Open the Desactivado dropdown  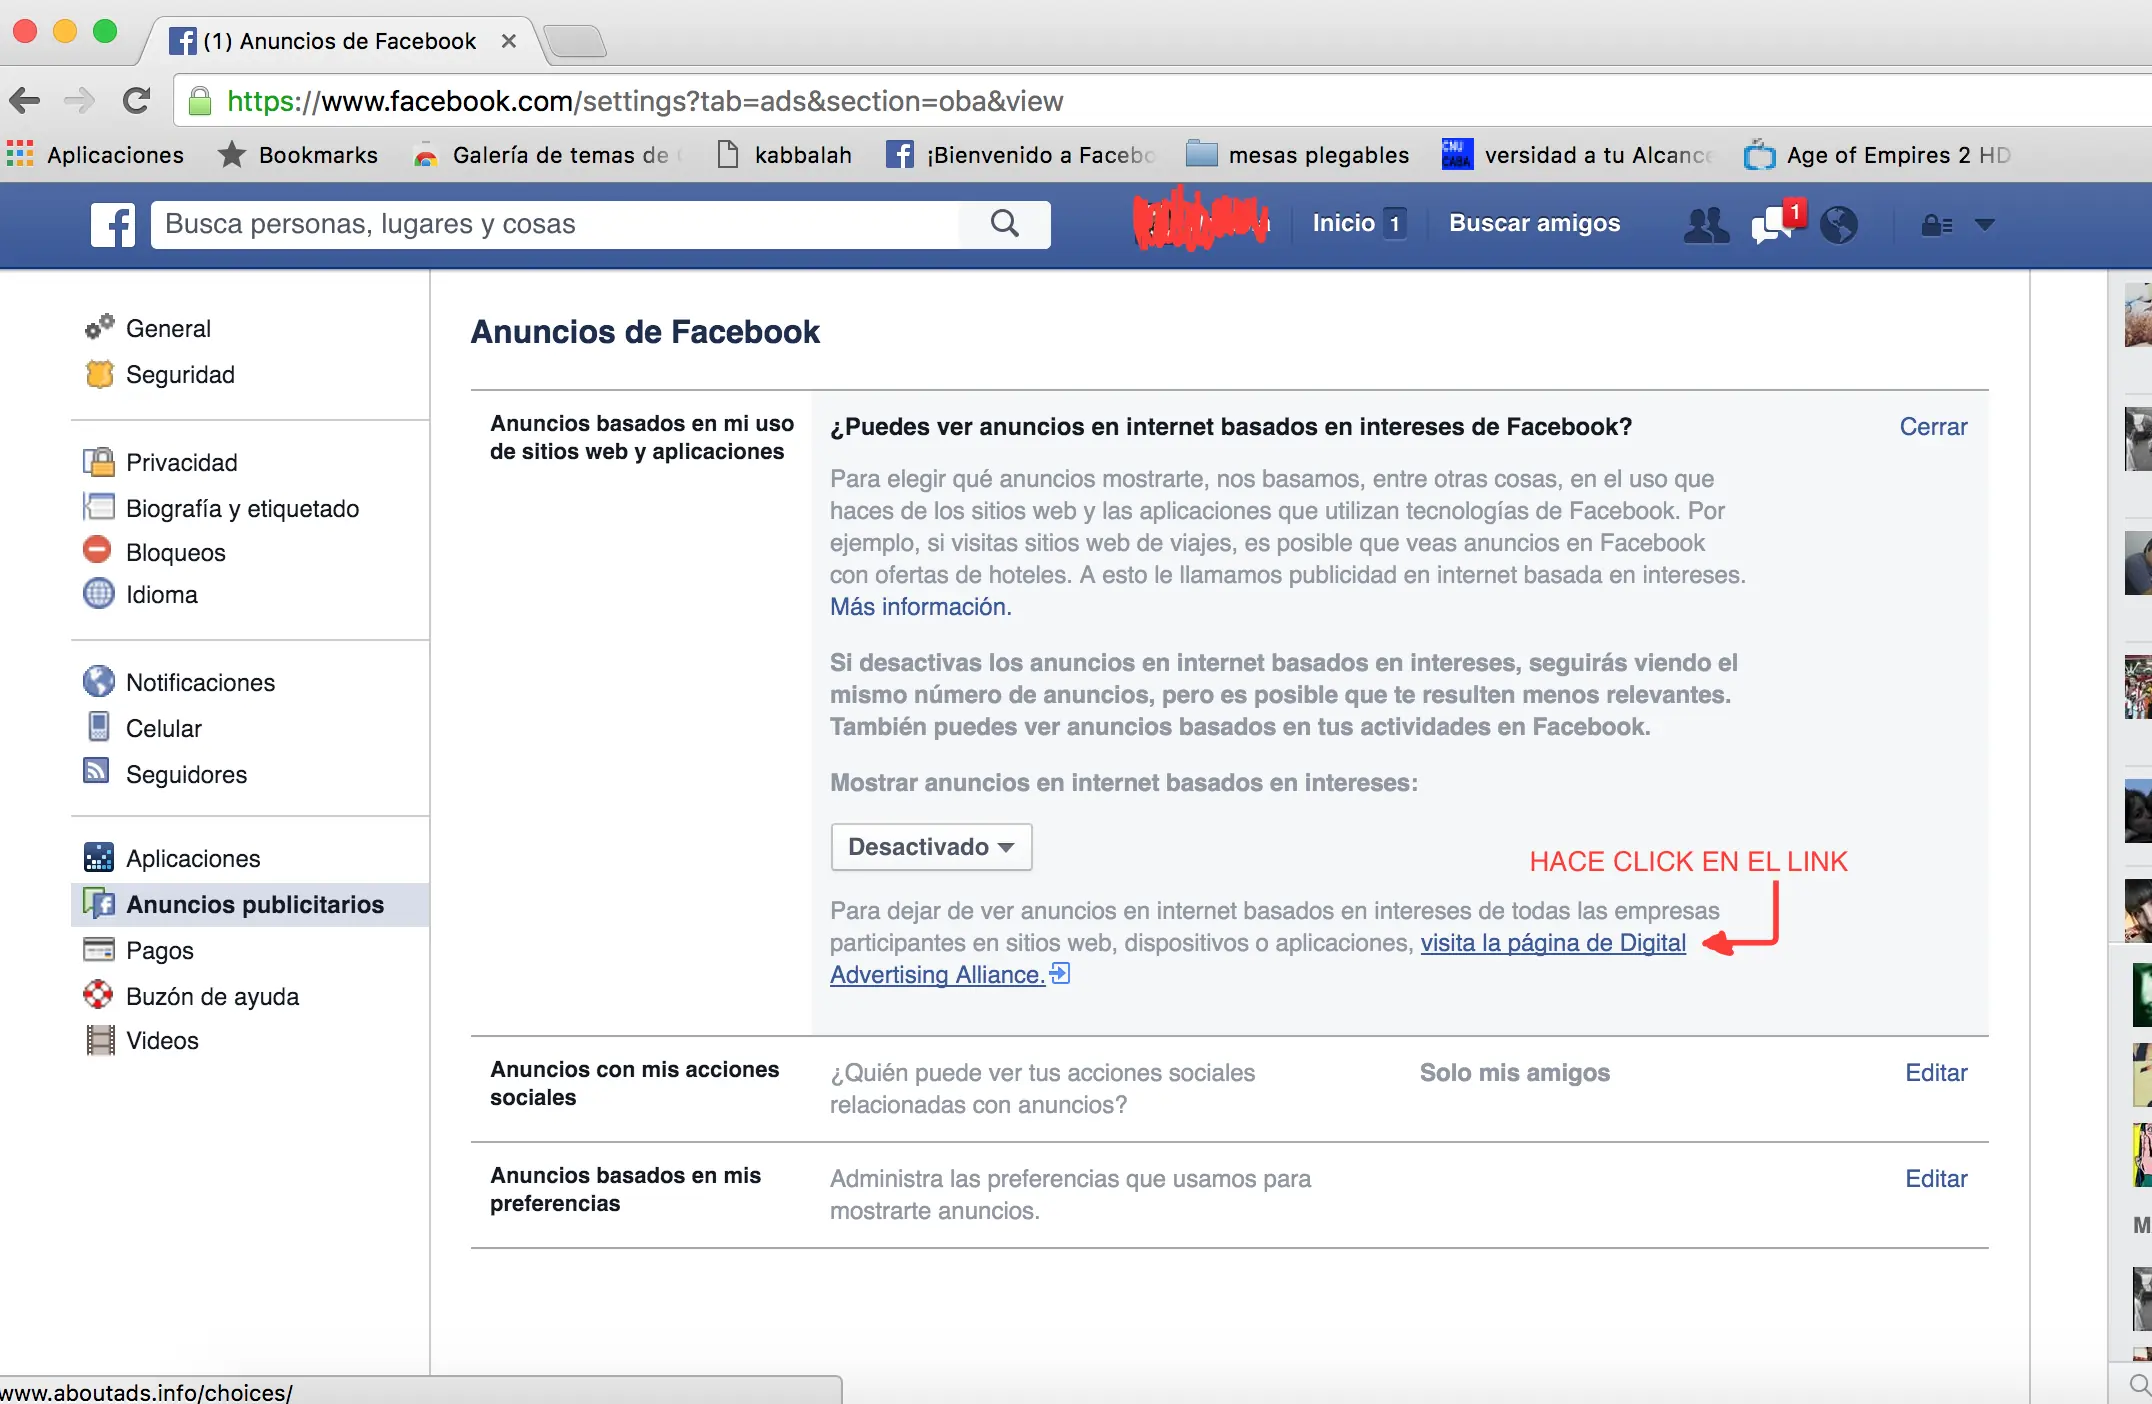[931, 847]
